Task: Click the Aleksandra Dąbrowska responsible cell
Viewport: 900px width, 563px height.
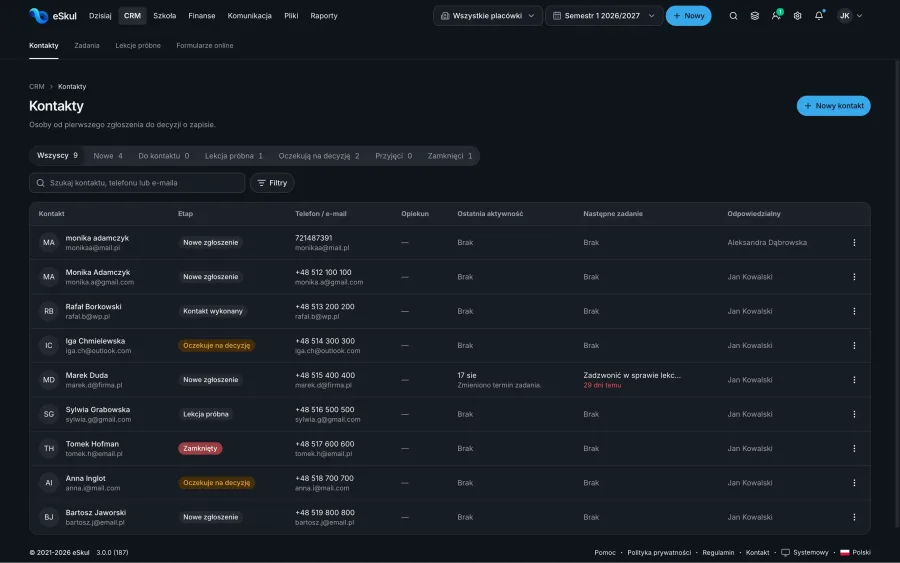Action: pyautogui.click(x=767, y=243)
